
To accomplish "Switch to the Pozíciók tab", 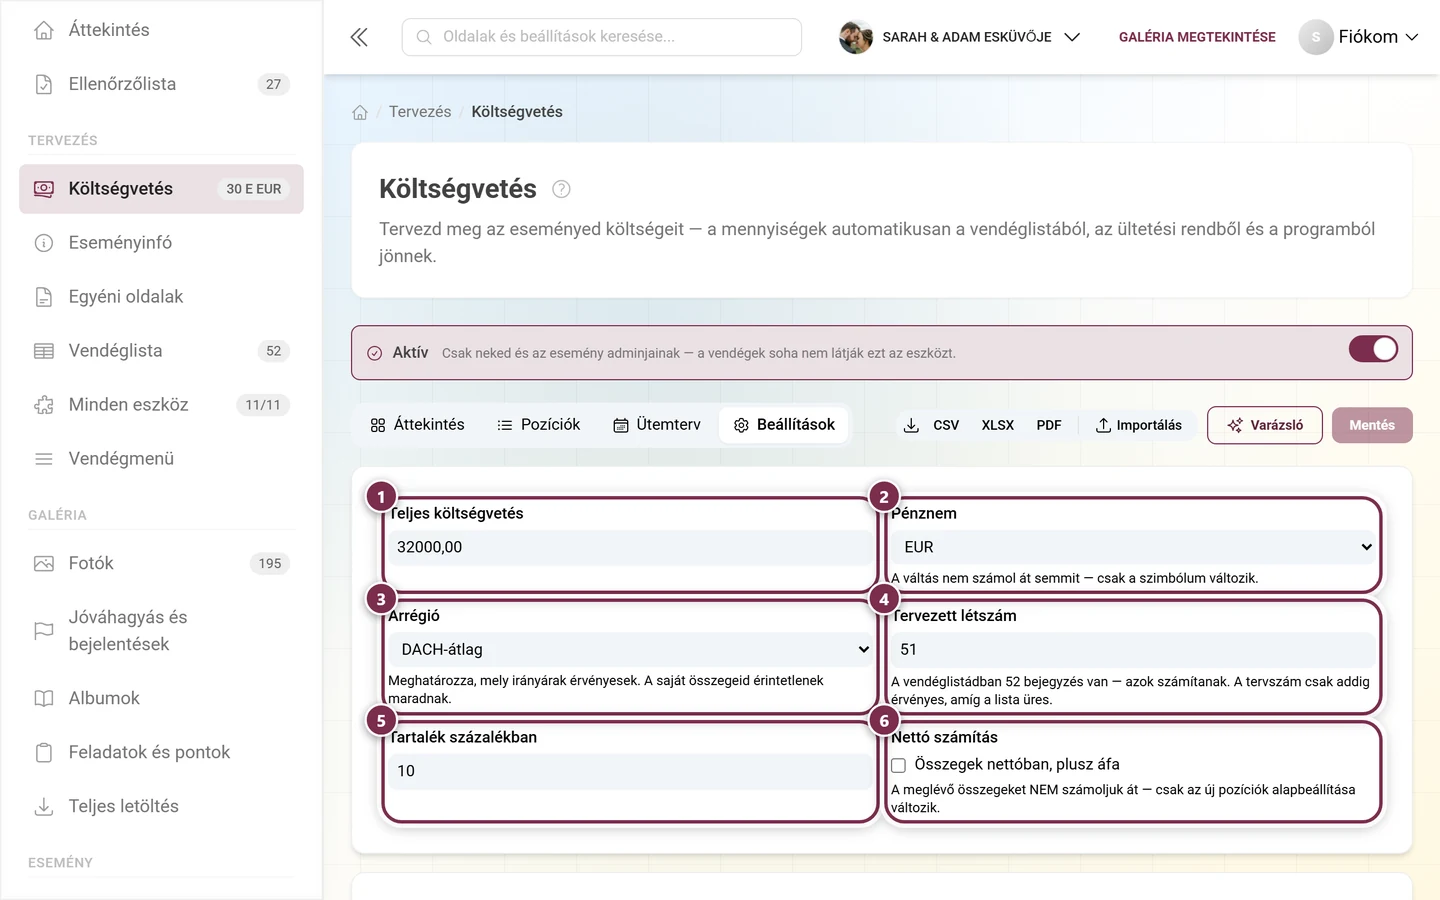I will (x=538, y=425).
